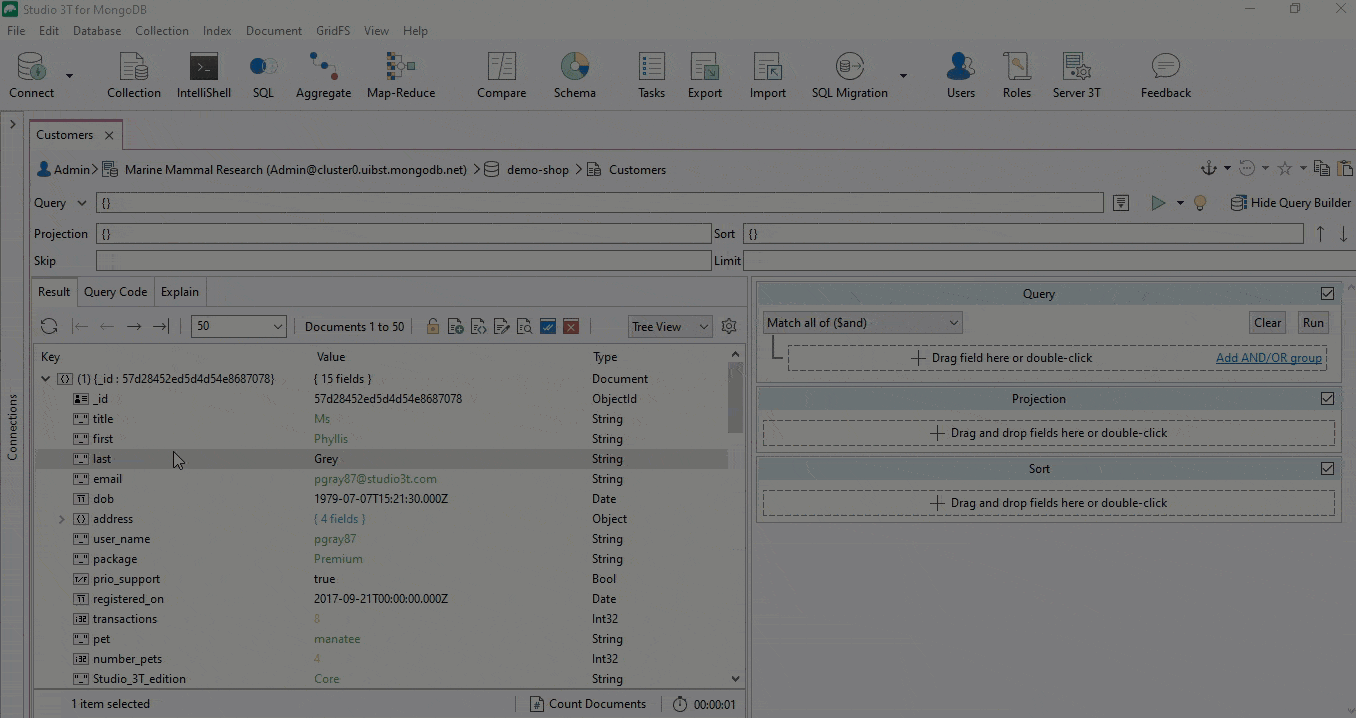Collapse the first document row
Viewport: 1356px width, 718px height.
click(45, 379)
